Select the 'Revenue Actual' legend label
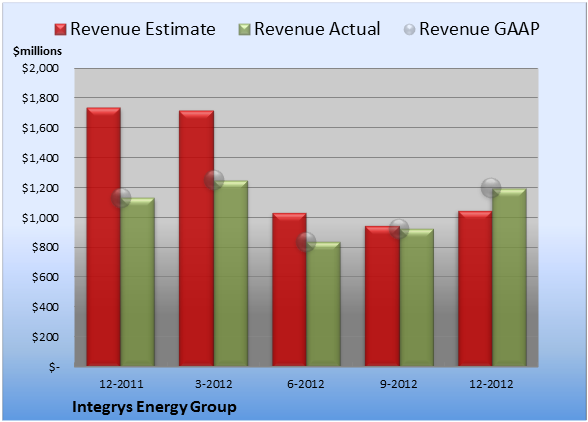 [x=317, y=29]
